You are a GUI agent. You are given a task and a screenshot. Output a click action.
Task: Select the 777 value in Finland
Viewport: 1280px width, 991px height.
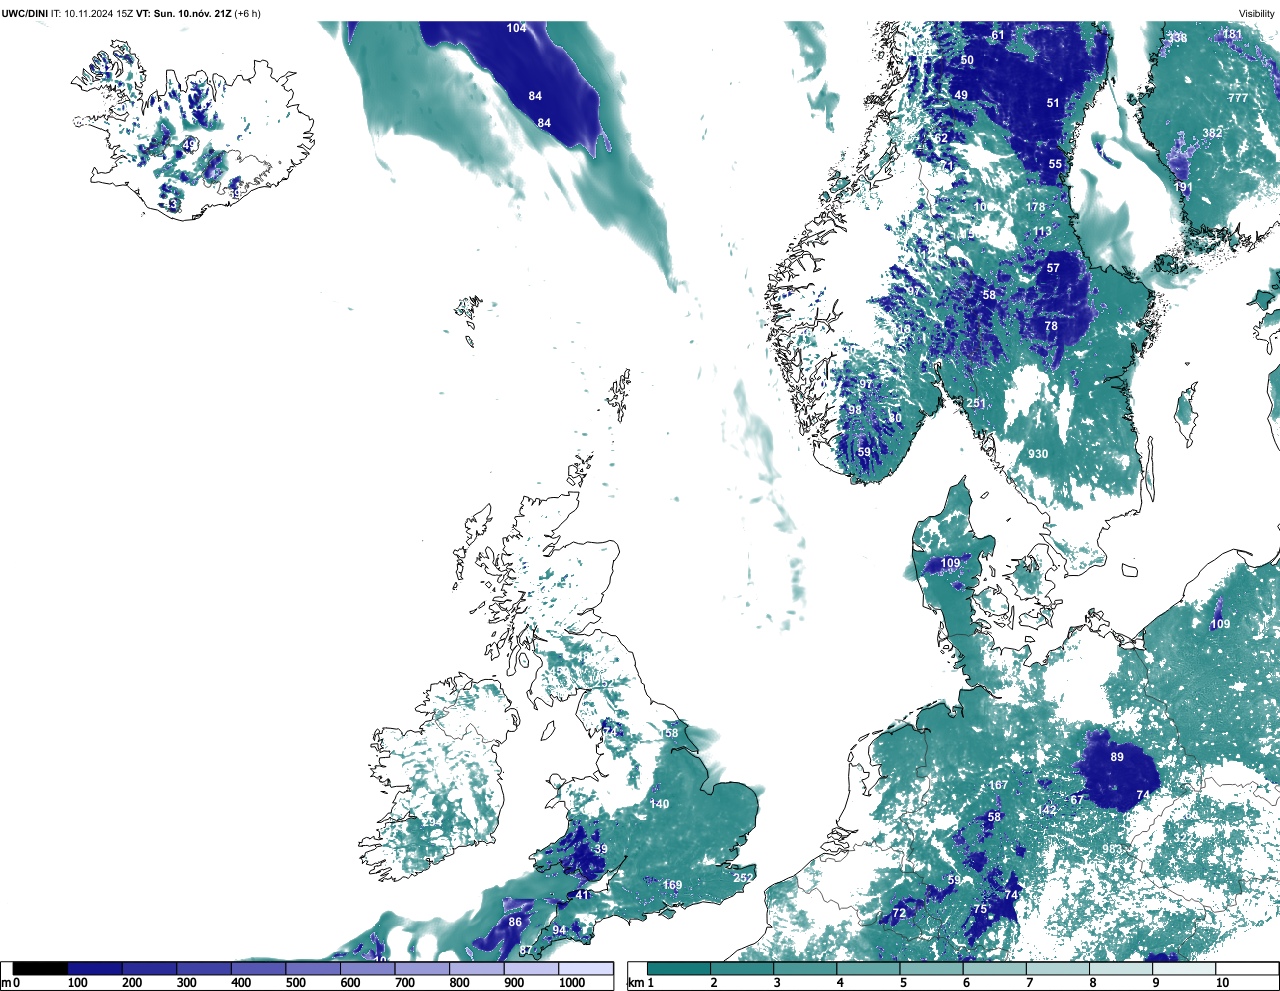click(1238, 98)
